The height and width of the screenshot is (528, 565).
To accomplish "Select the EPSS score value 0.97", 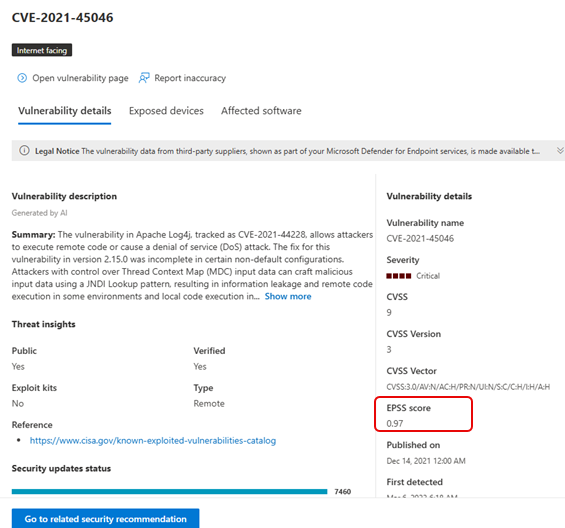I will click(x=395, y=423).
